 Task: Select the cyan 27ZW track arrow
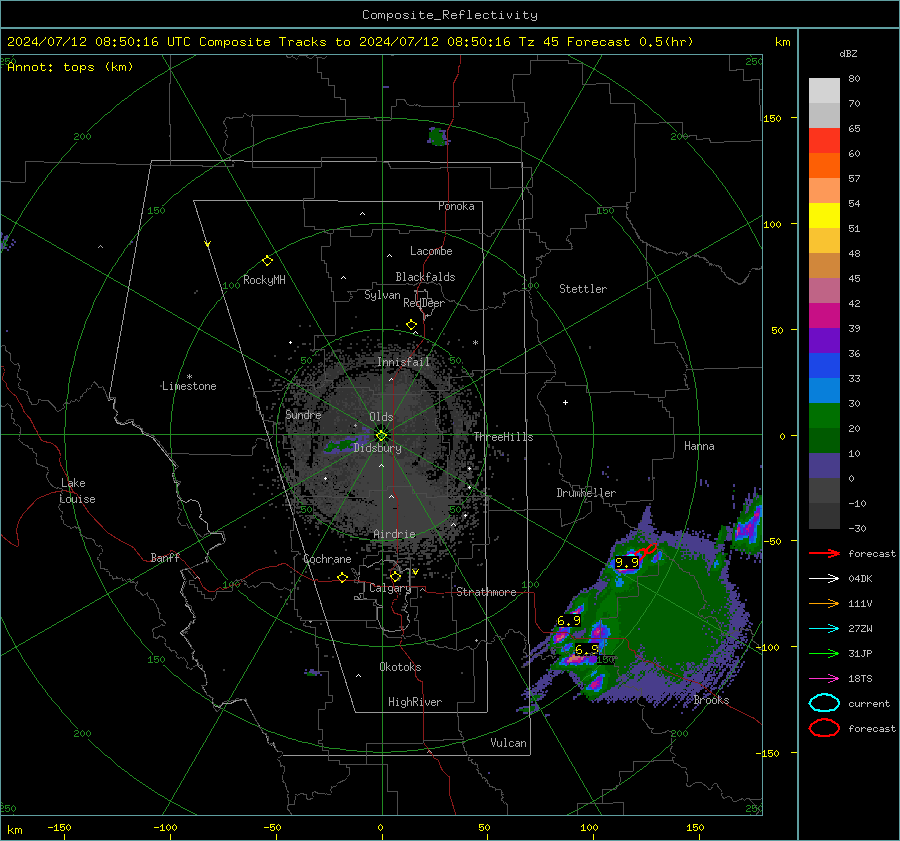[824, 629]
